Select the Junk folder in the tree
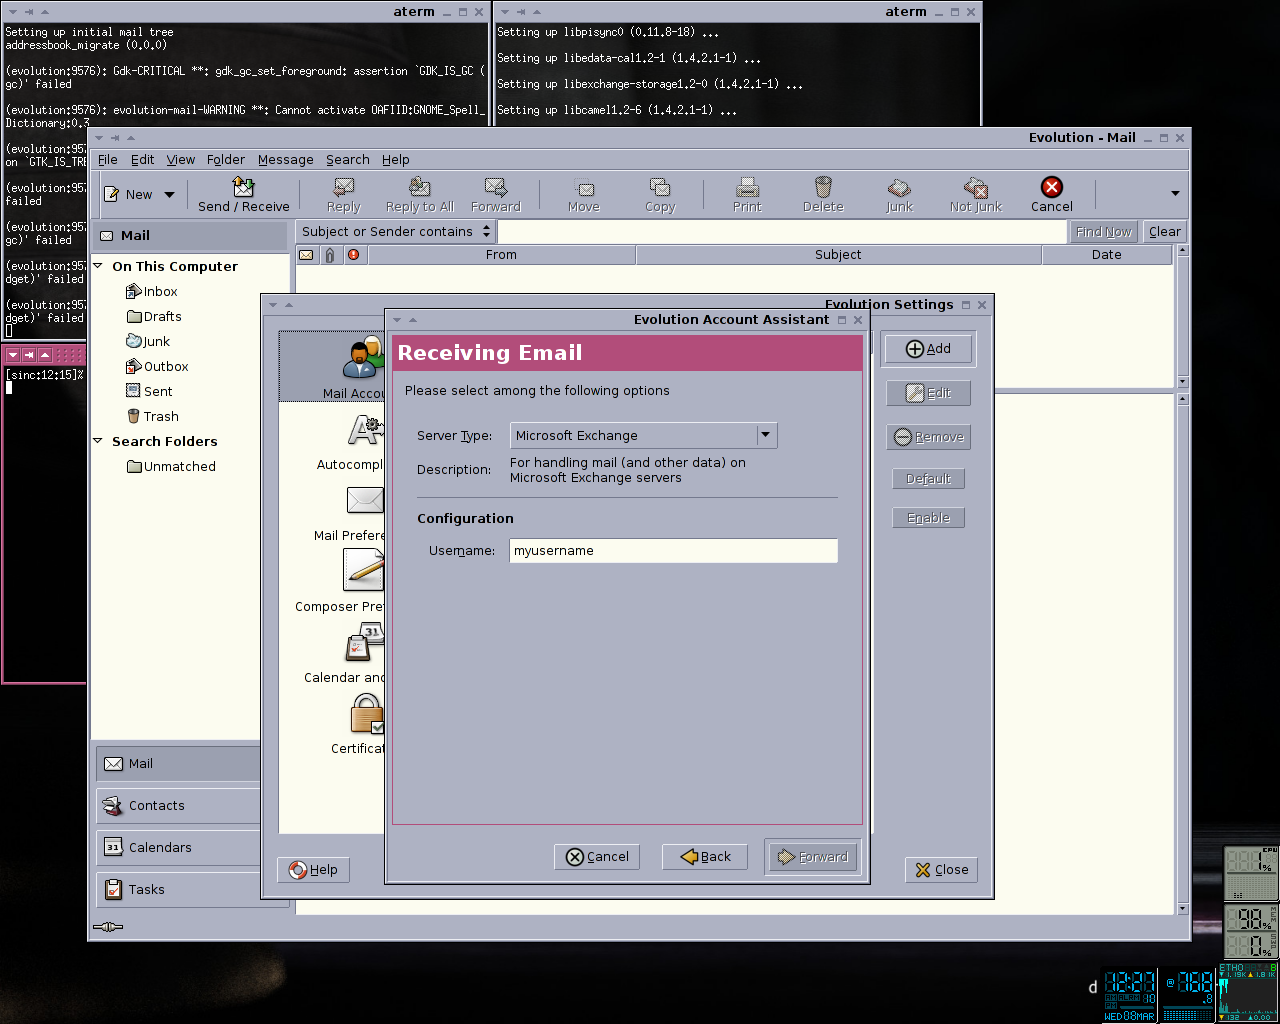This screenshot has height=1024, width=1280. 149,342
